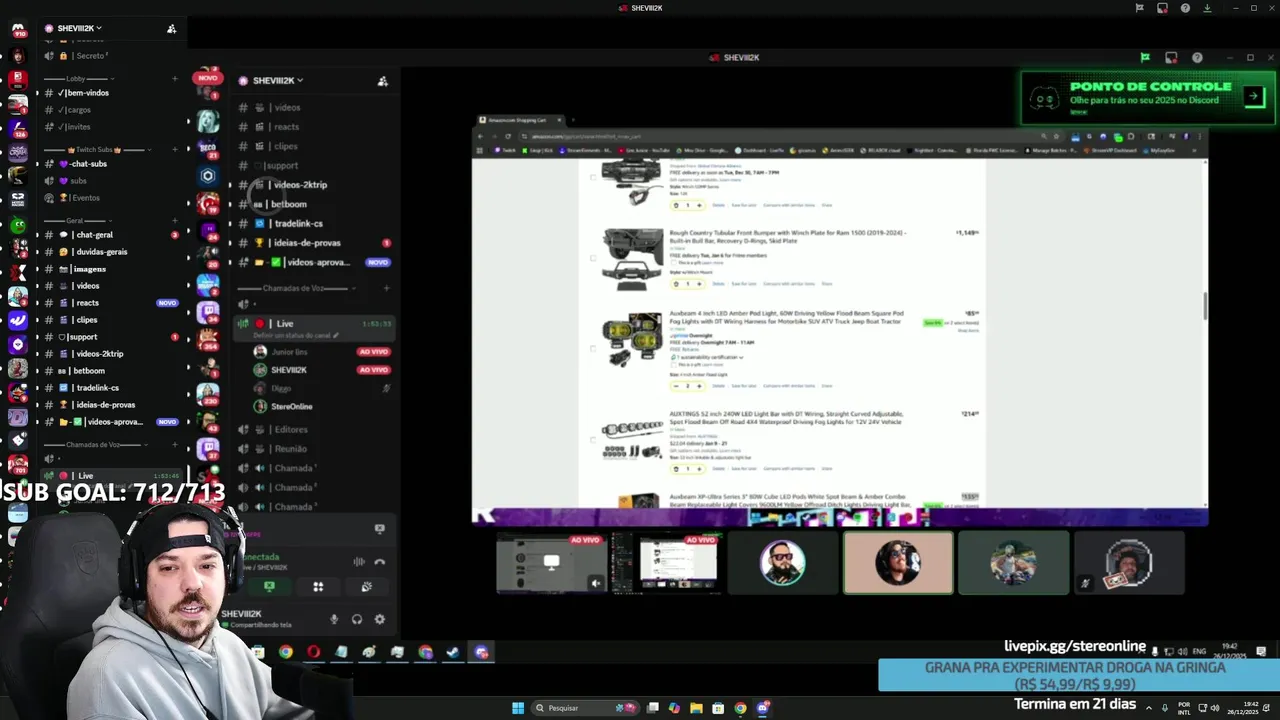Click the browser back button in the streamed Chrome
The image size is (1280, 720).
[480, 136]
